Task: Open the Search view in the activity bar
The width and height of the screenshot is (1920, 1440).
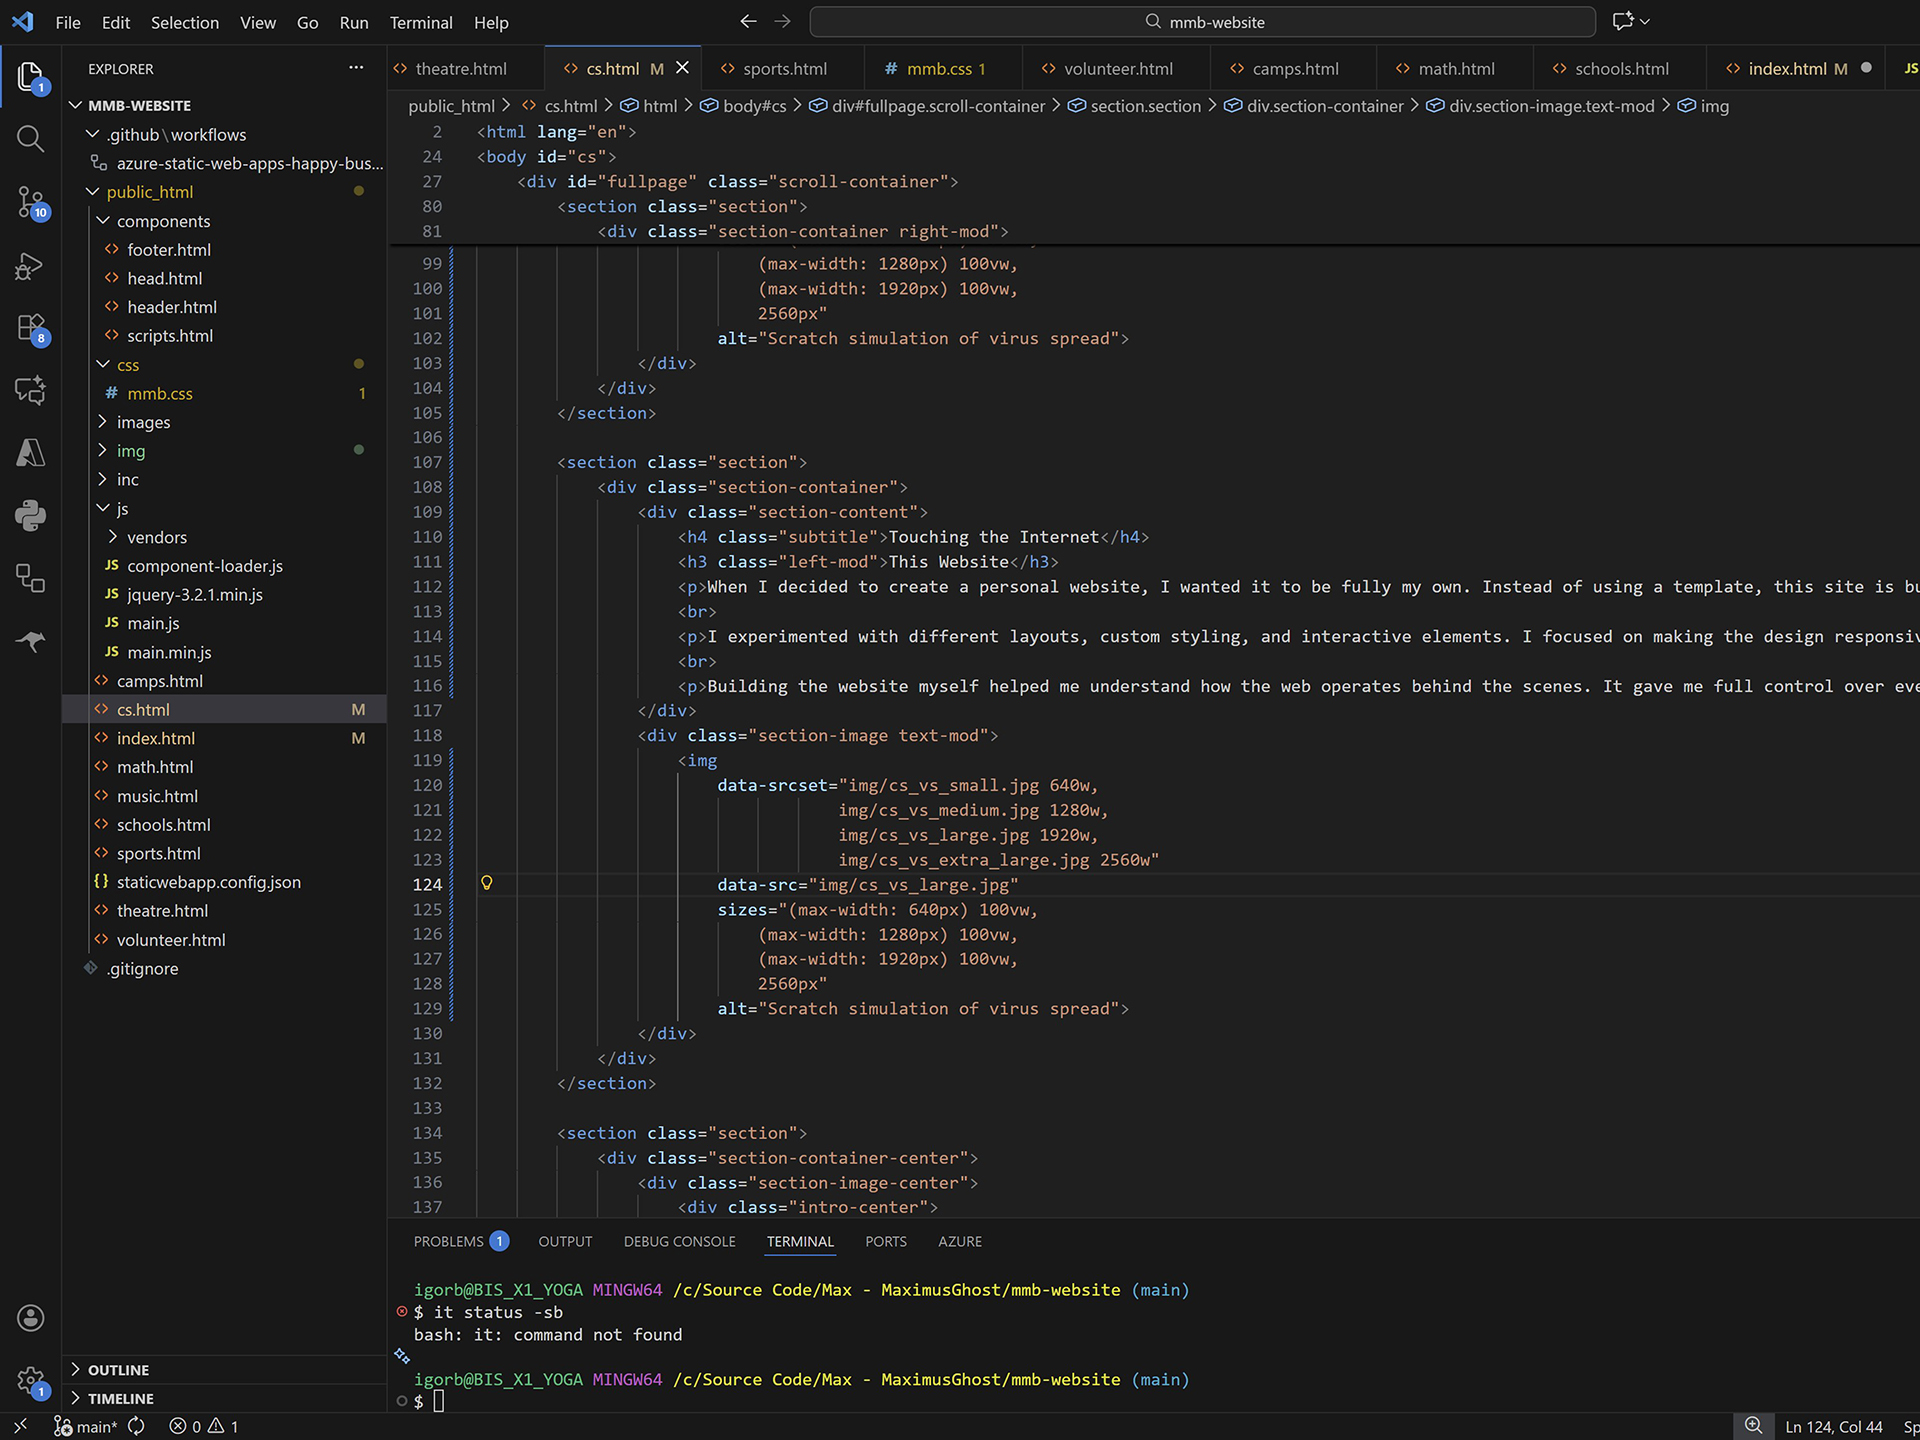Action: (30, 139)
